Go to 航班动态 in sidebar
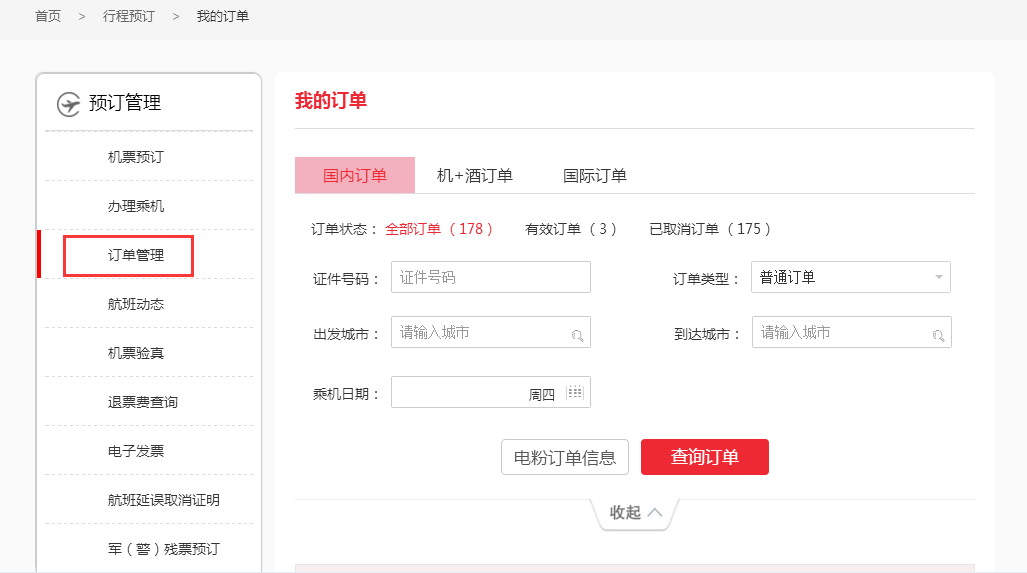This screenshot has height=573, width=1027. pyautogui.click(x=136, y=304)
